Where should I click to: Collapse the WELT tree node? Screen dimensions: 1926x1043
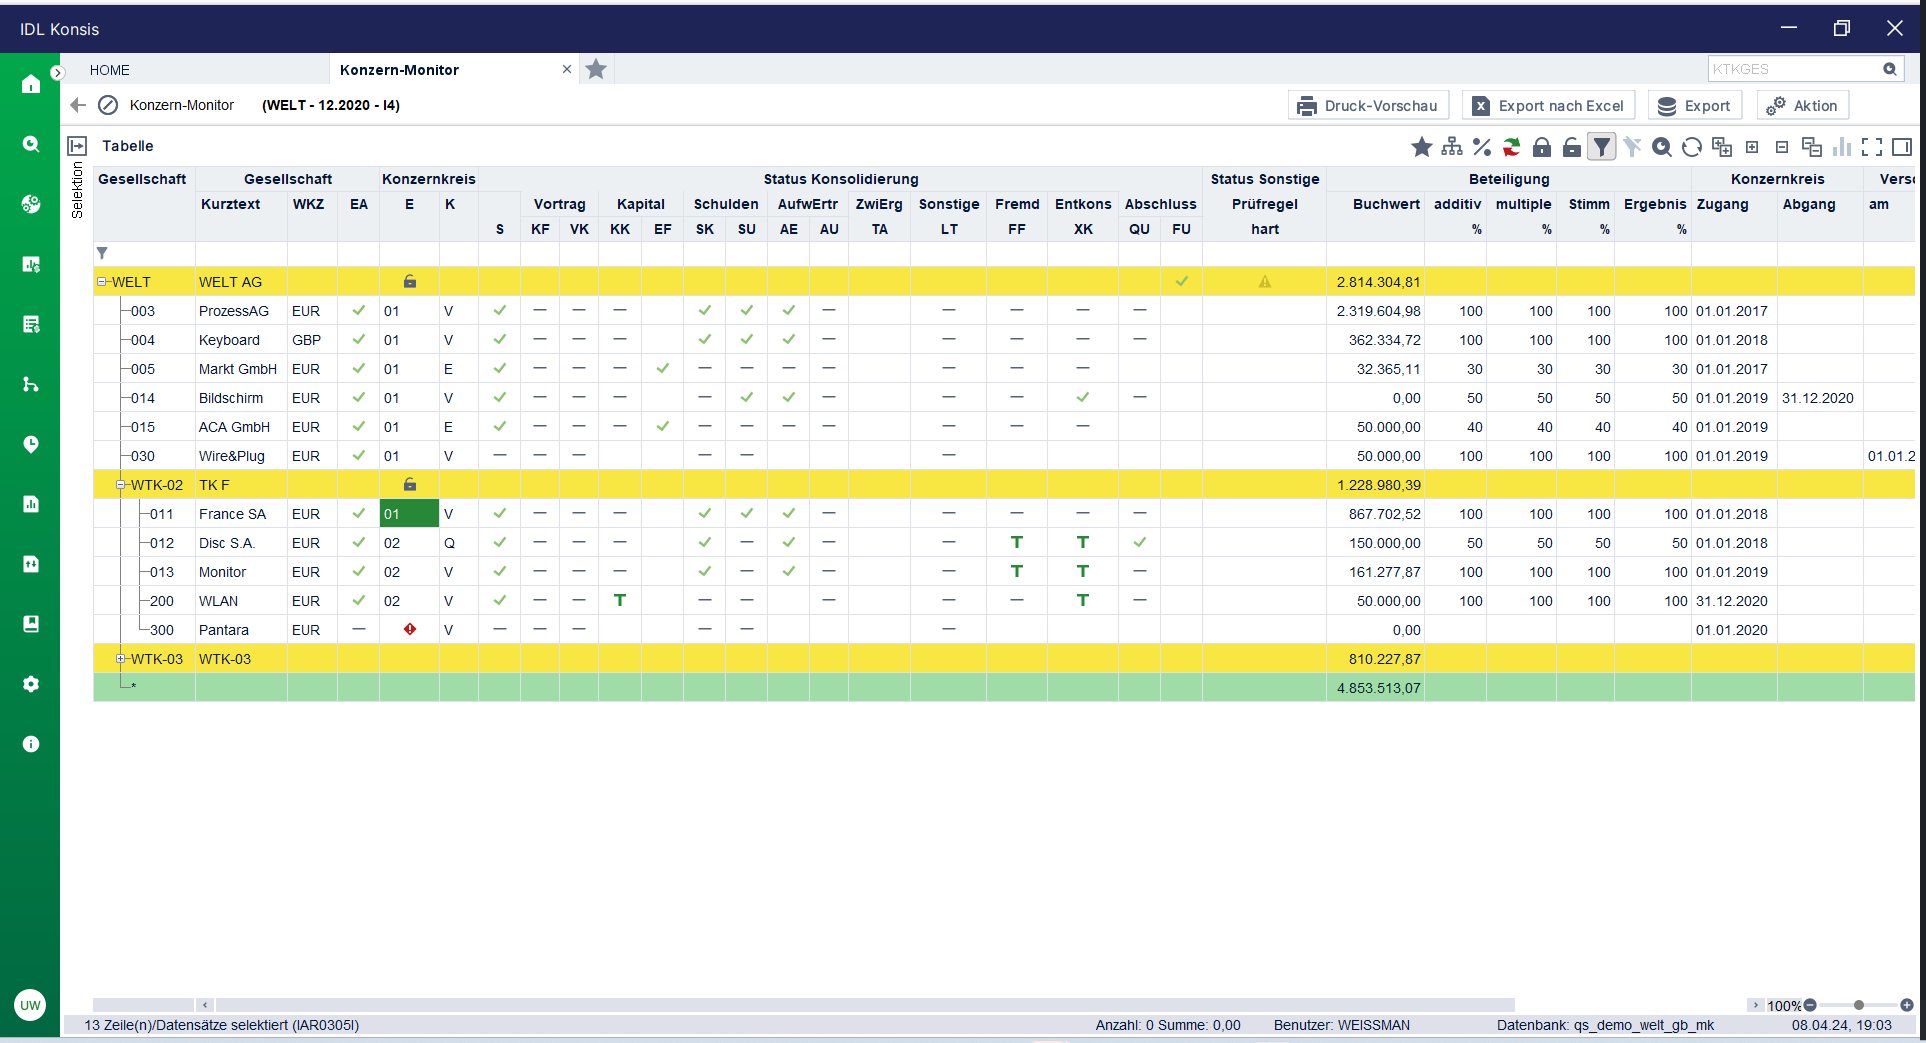[102, 282]
